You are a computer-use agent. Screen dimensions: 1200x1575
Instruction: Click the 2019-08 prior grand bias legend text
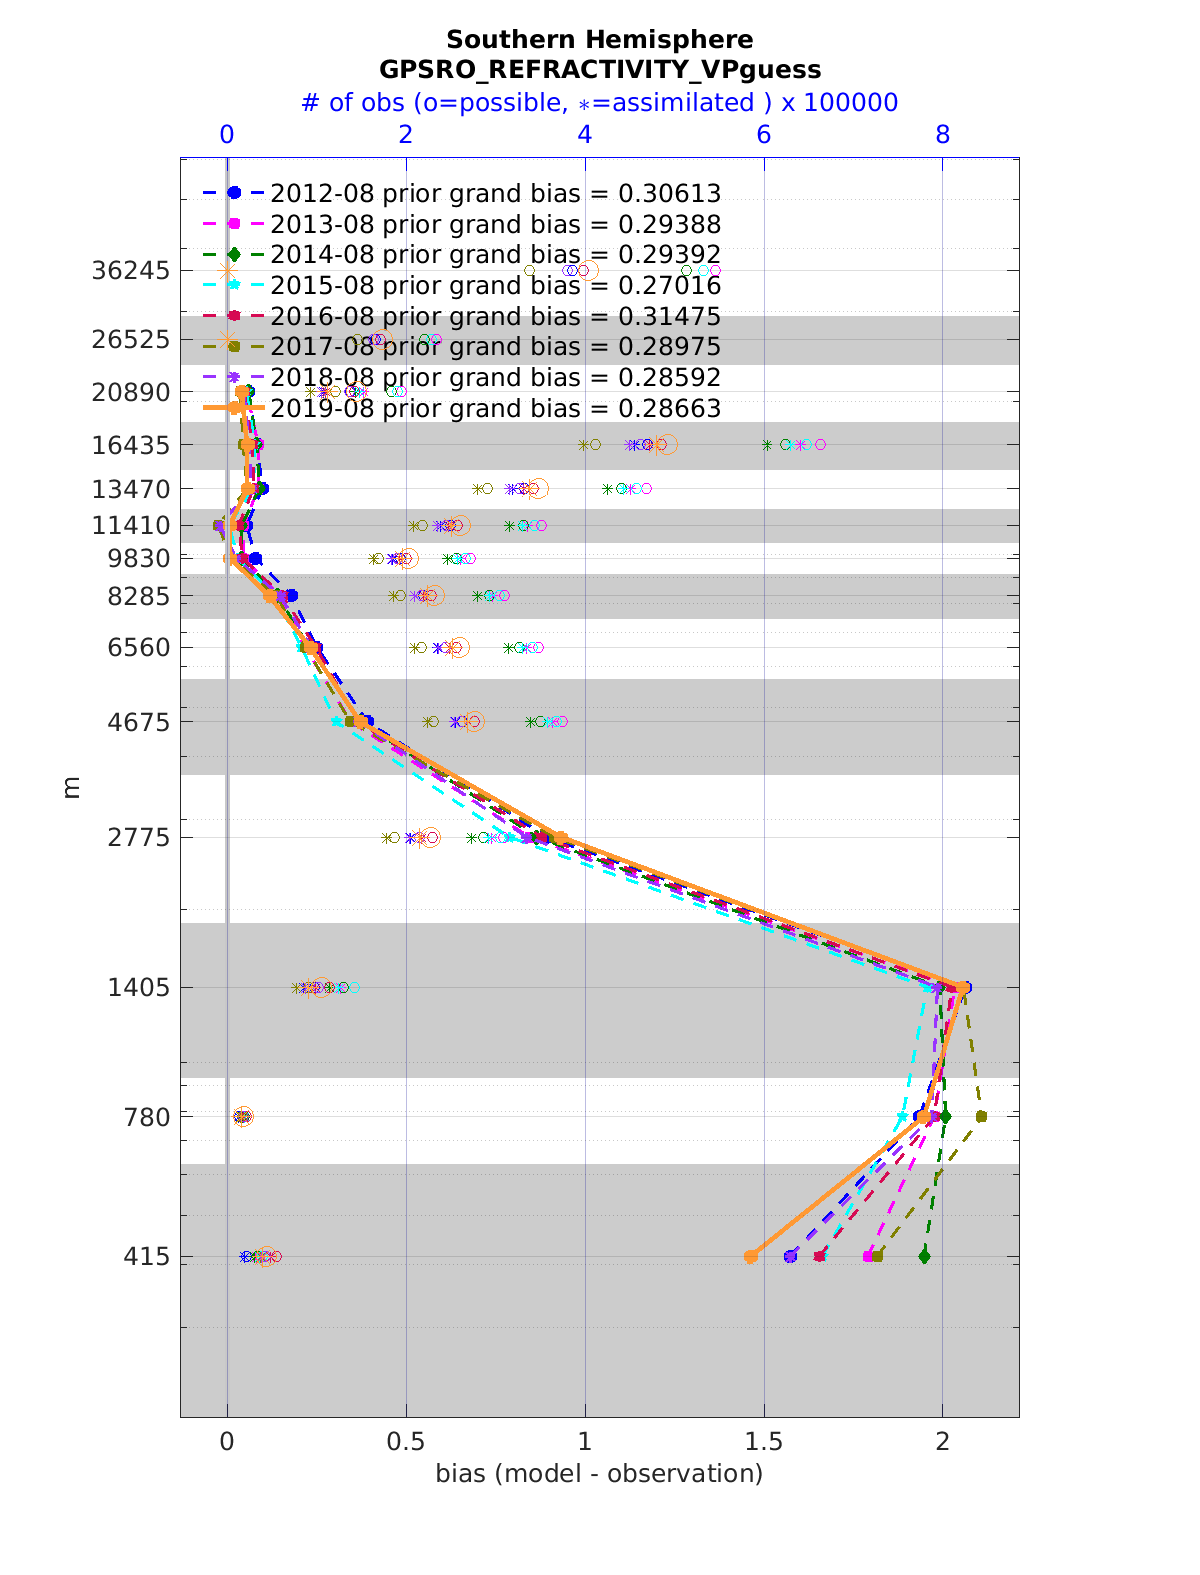495,409
